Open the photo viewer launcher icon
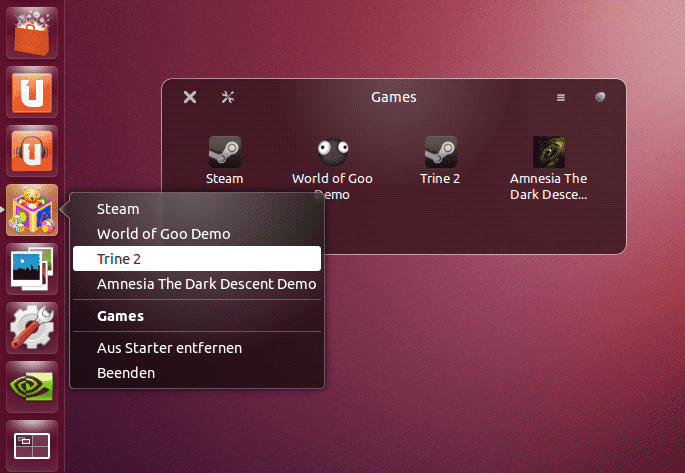The width and height of the screenshot is (685, 473). point(32,269)
